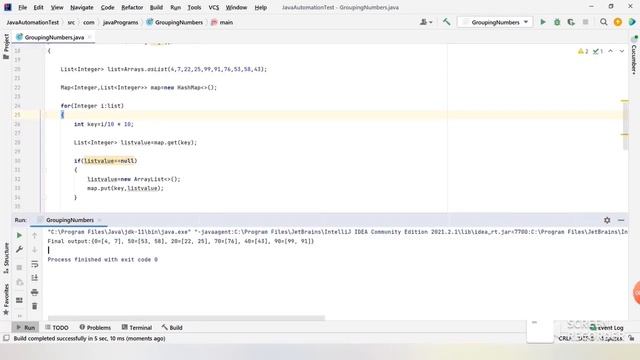Expand more actions chevrons in Run sidebar
This screenshot has width=640, height=360.
point(19,316)
